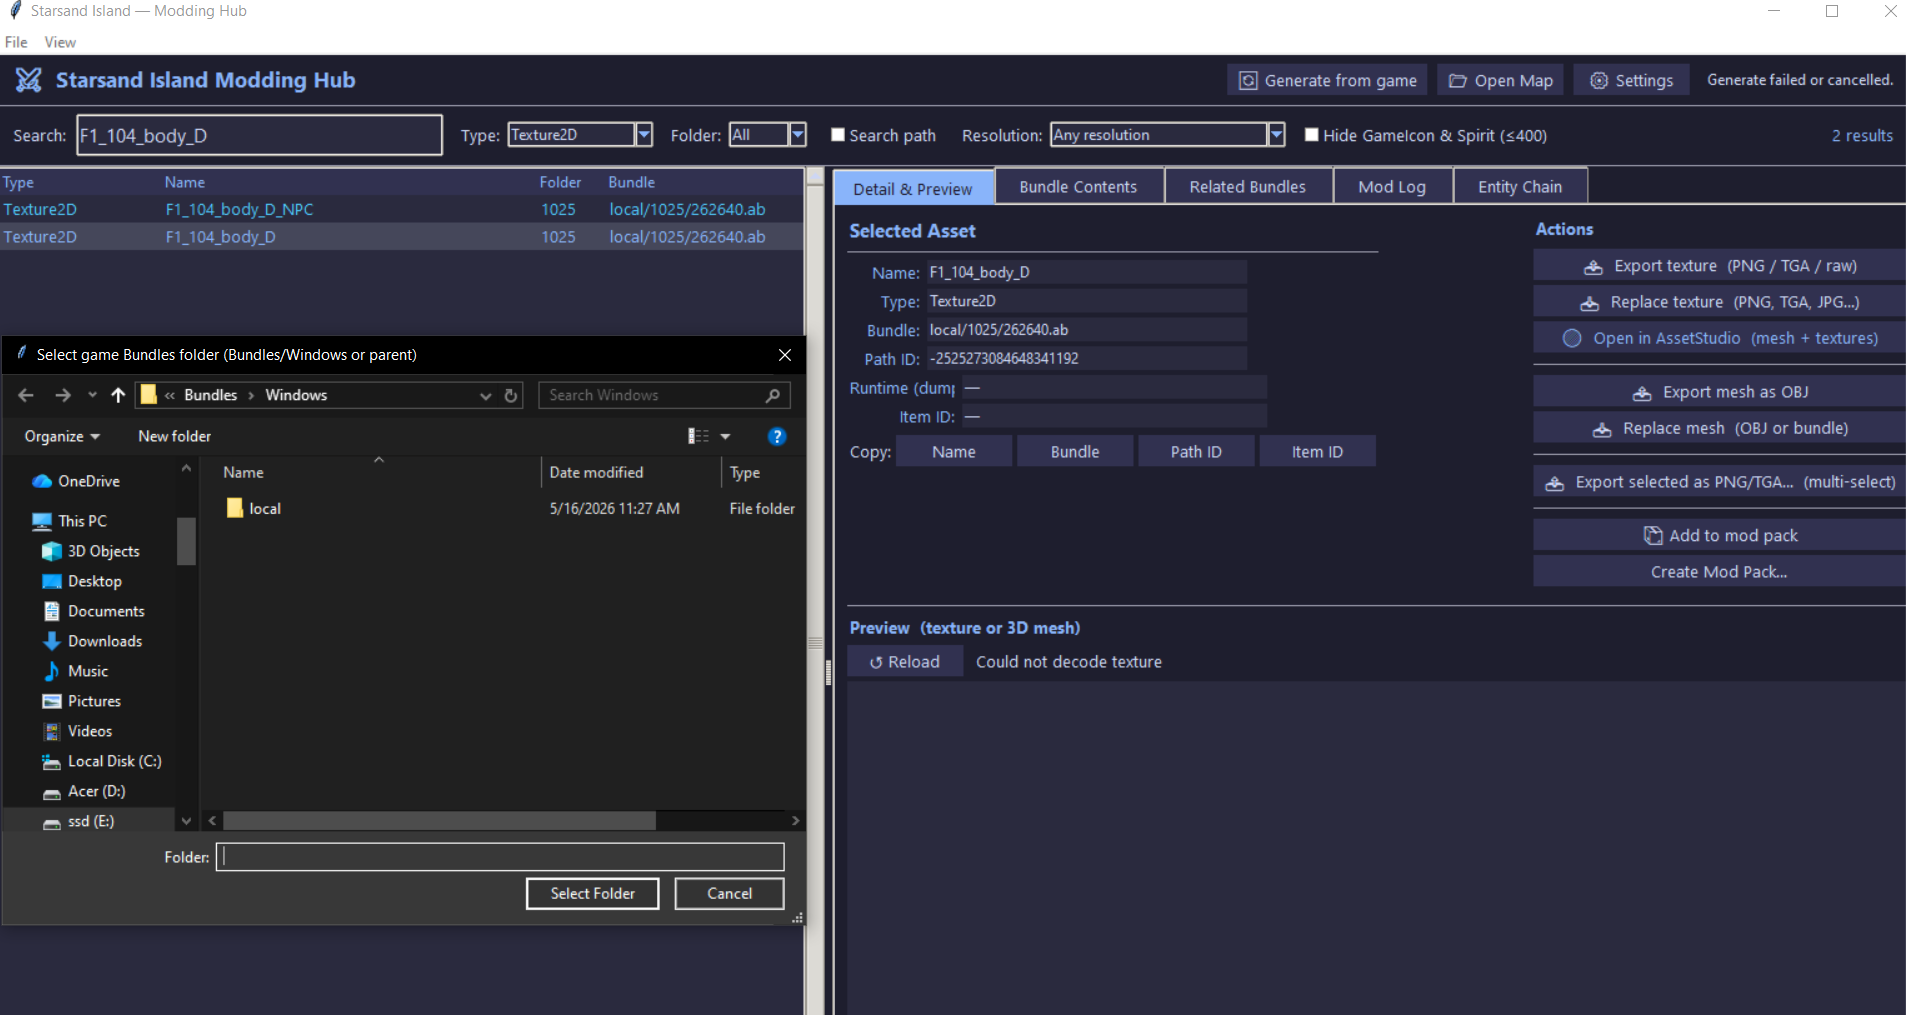Click the Export mesh as OBJ button
Viewport: 1906px width, 1015px height.
(1719, 392)
